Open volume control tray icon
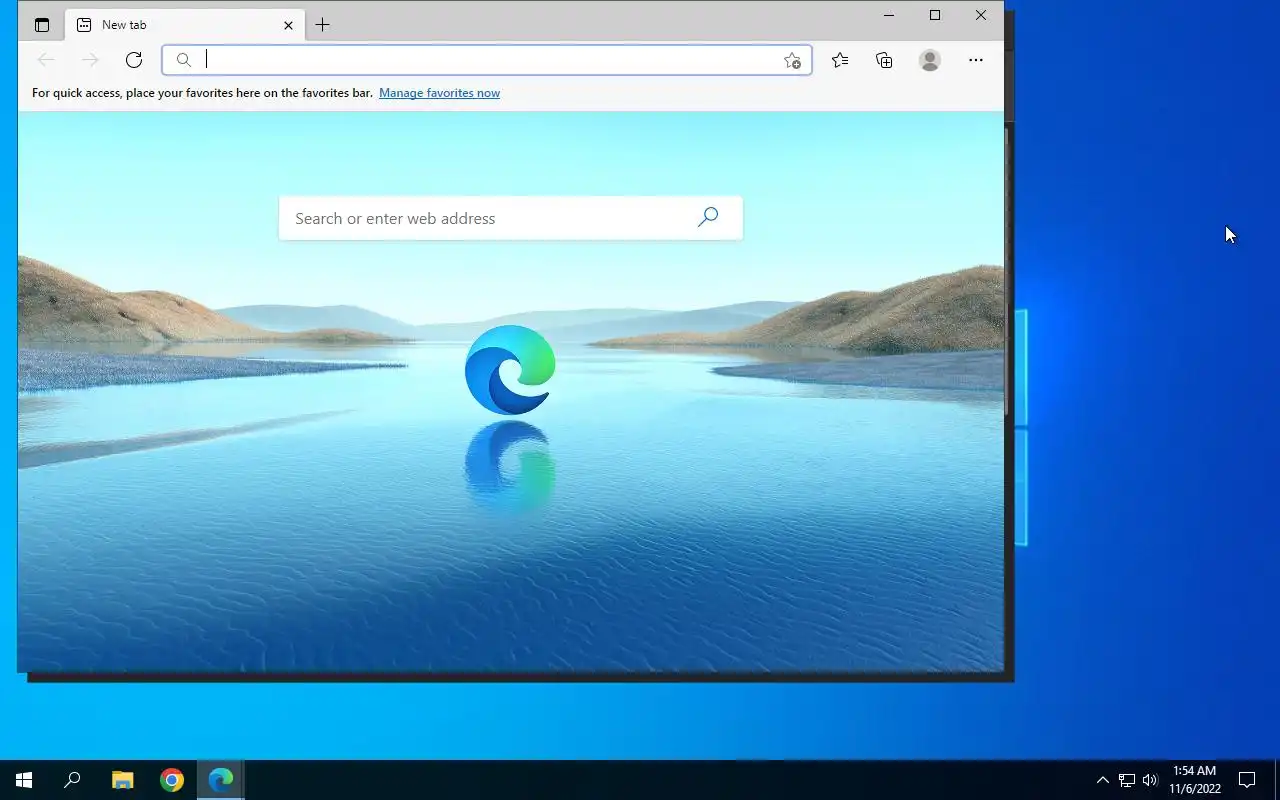 1150,780
